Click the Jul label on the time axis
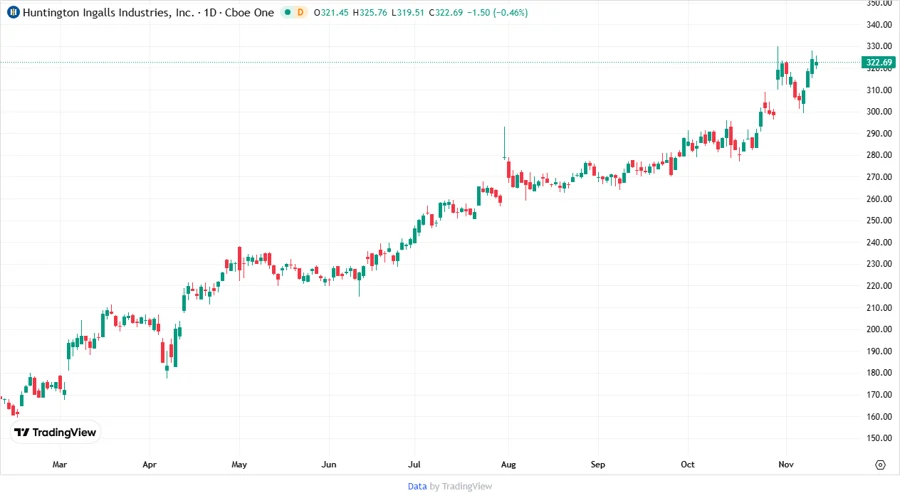 pyautogui.click(x=414, y=465)
